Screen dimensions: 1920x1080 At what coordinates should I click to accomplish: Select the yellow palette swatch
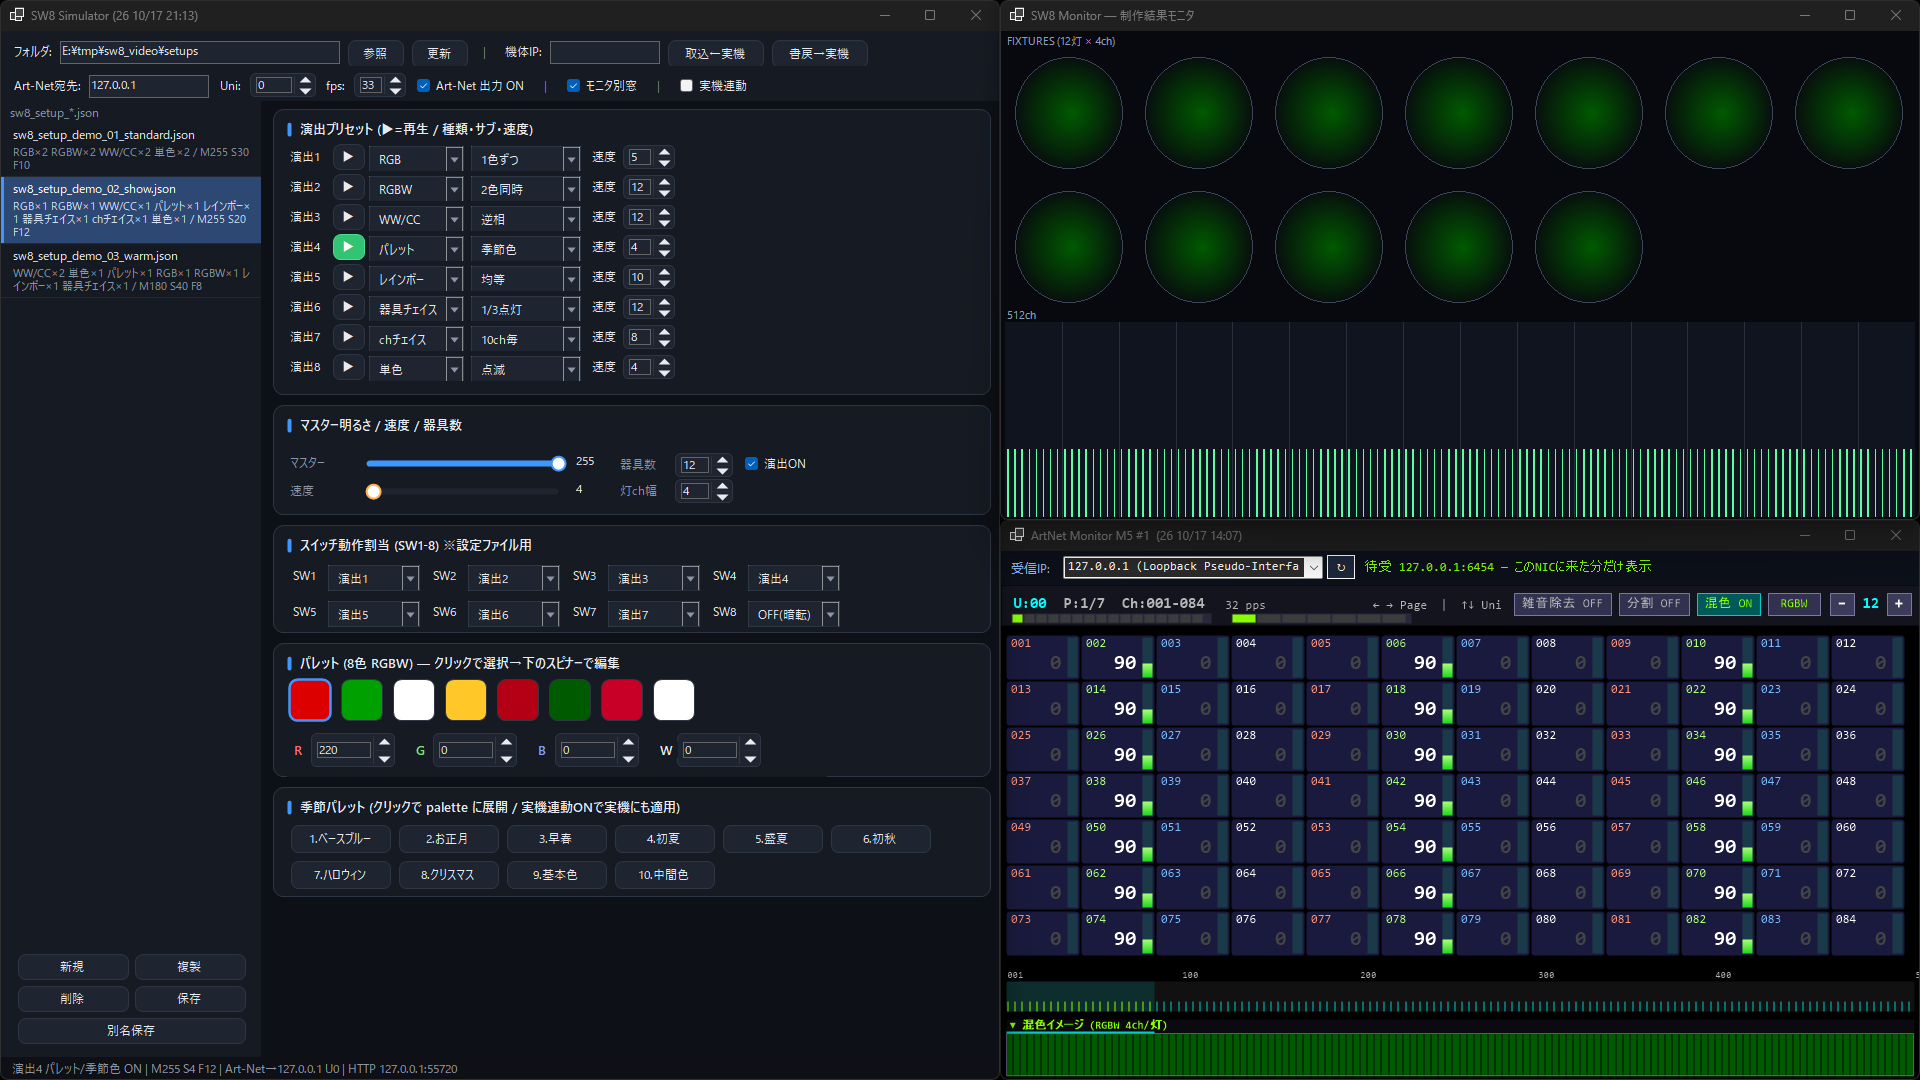(466, 700)
